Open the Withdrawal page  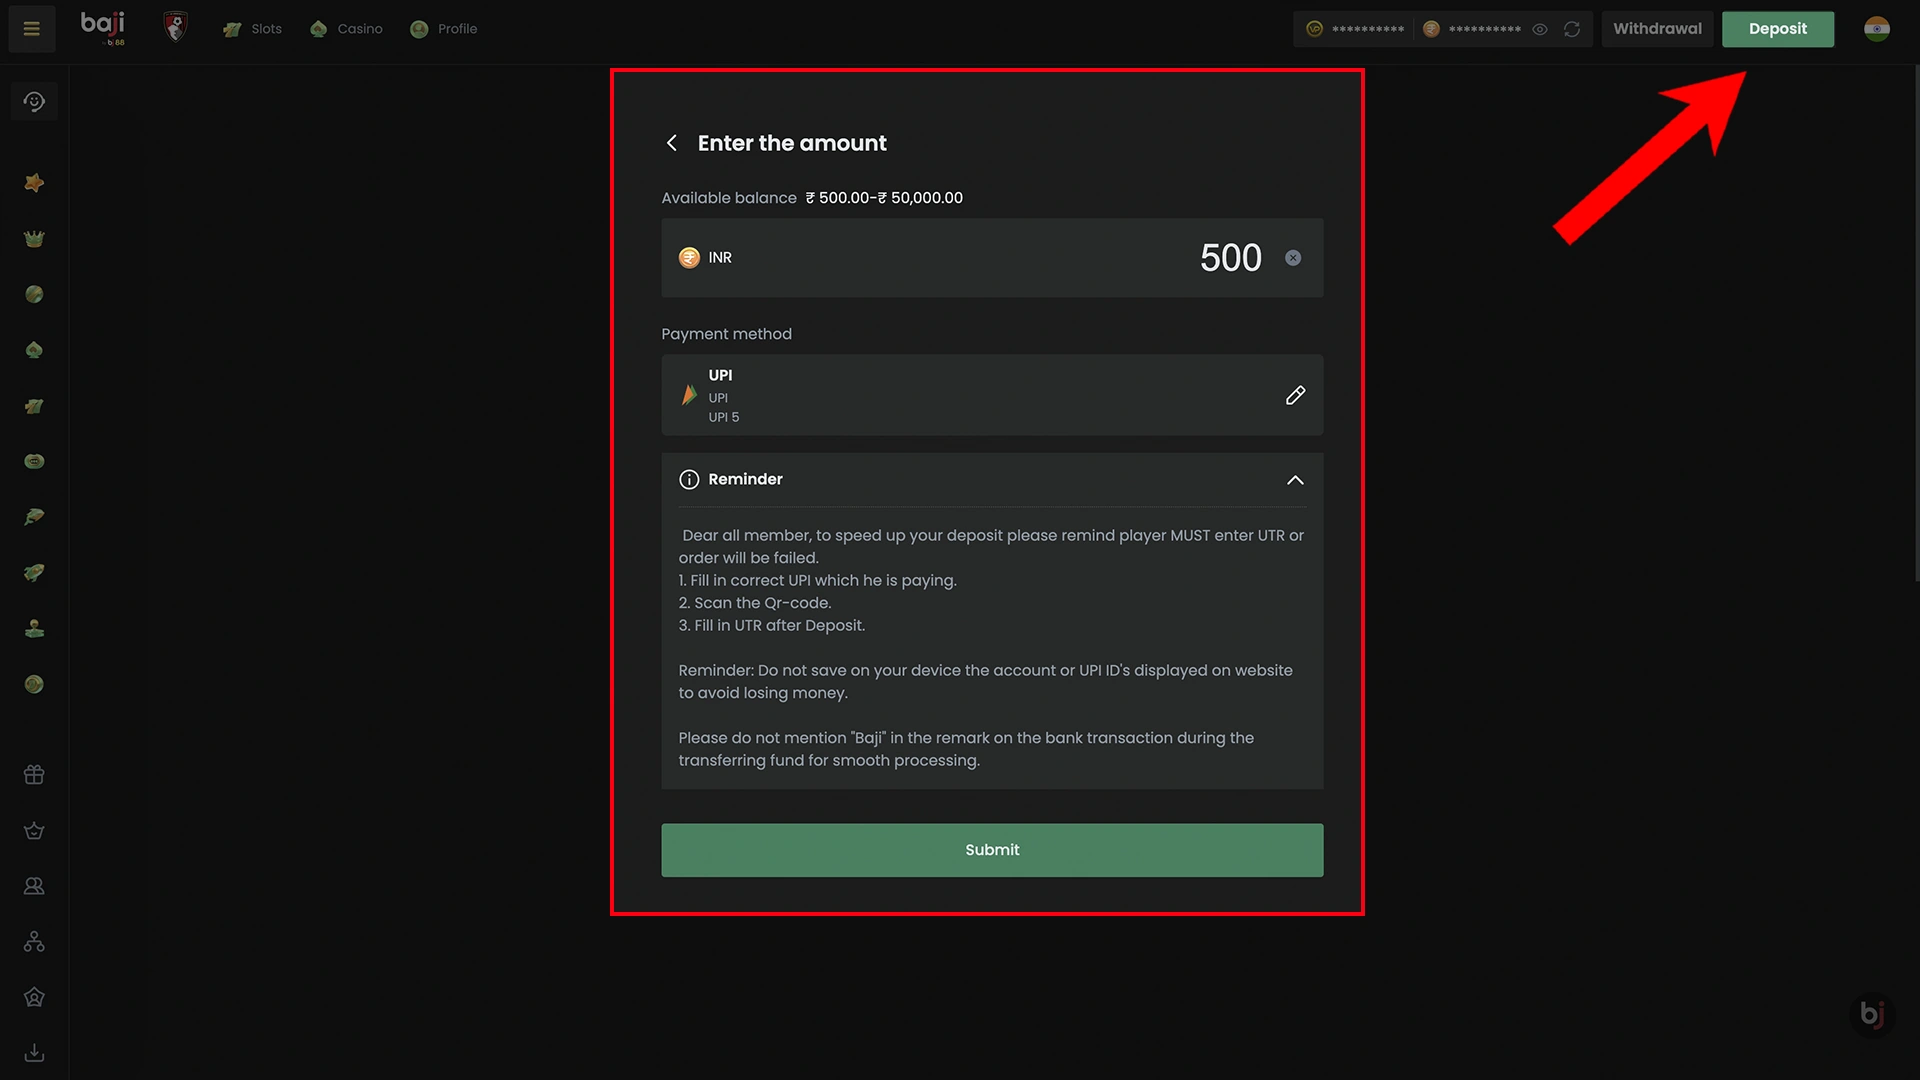(x=1657, y=29)
